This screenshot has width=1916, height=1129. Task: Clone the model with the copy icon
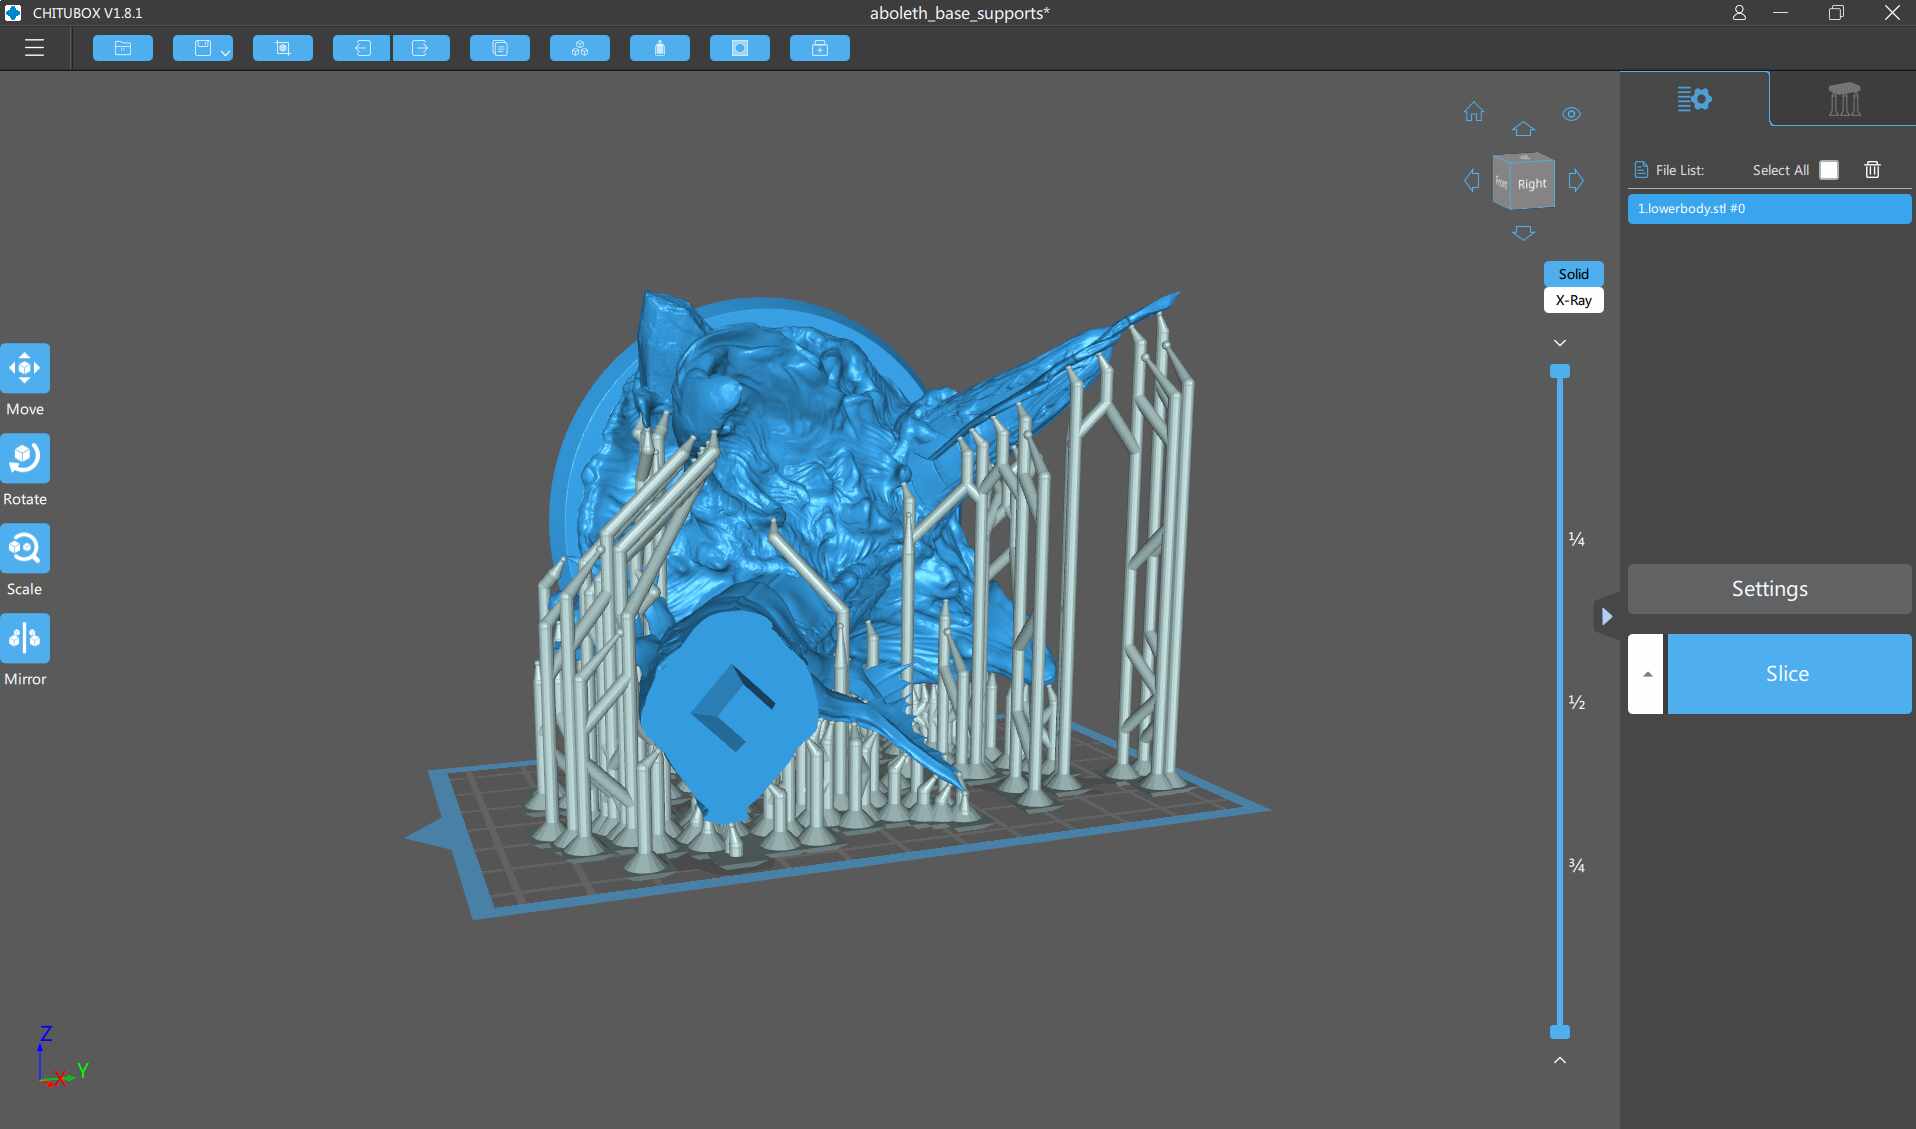coord(499,48)
